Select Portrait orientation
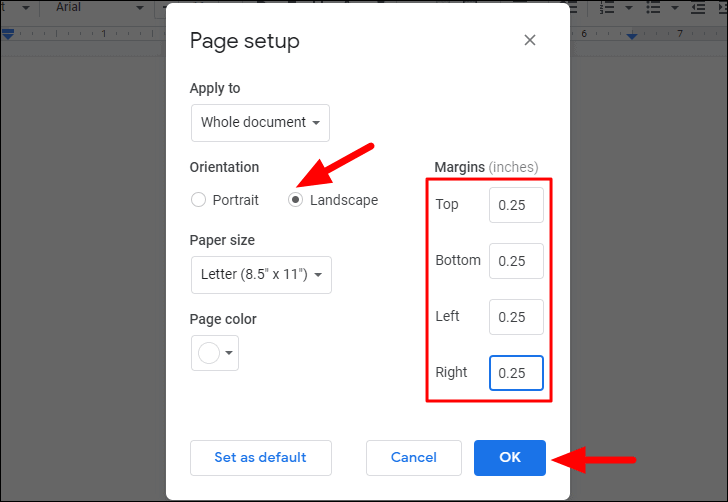Image resolution: width=728 pixels, height=502 pixels. pos(198,200)
